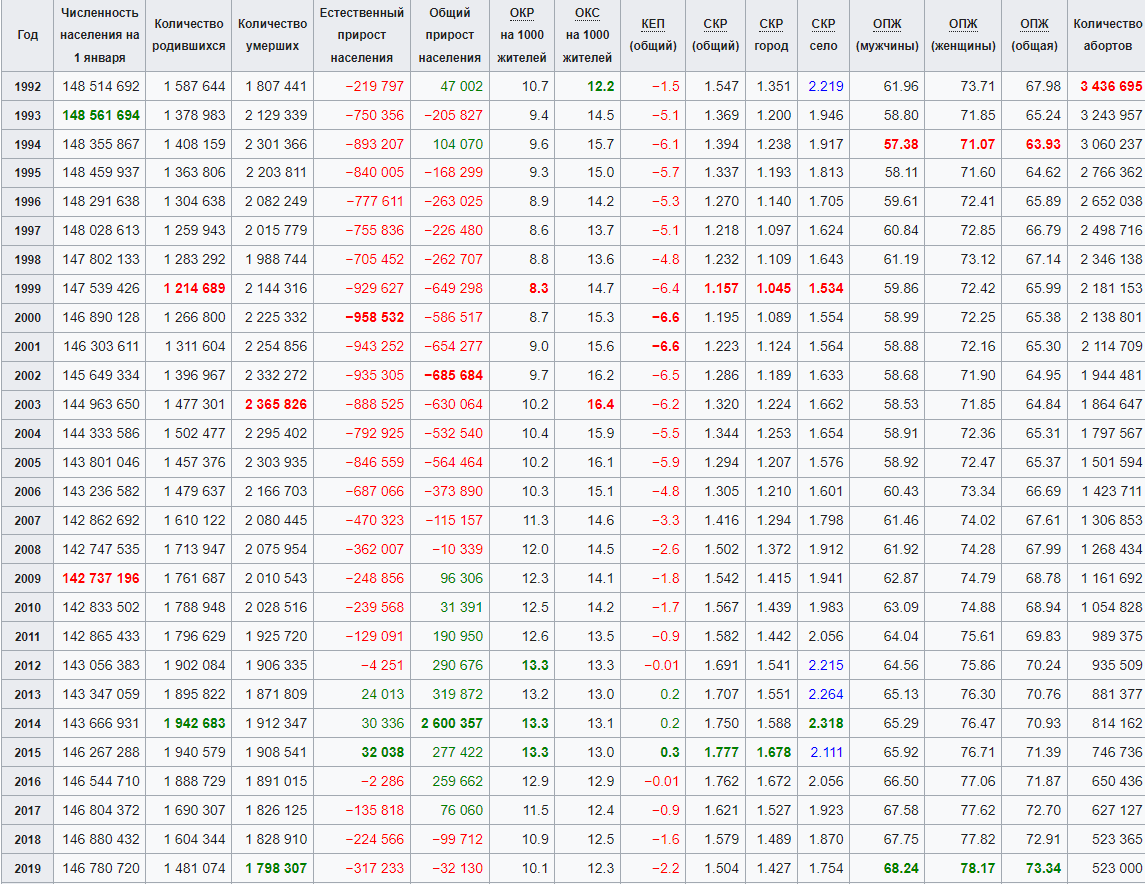
Task: Click the red population value 142 737 196
Action: click(x=101, y=578)
